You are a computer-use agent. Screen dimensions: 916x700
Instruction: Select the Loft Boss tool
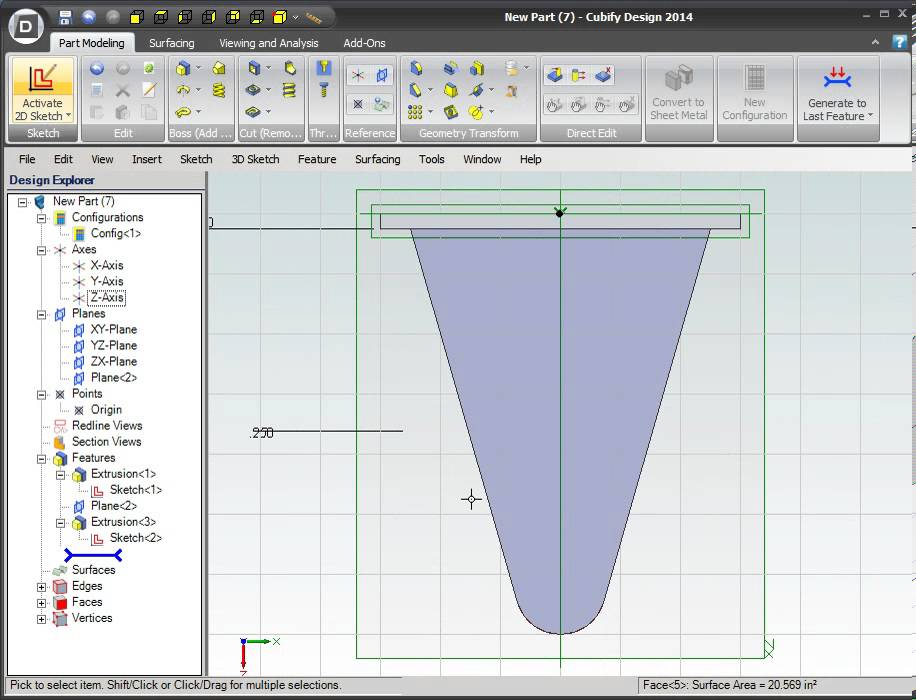(x=219, y=68)
